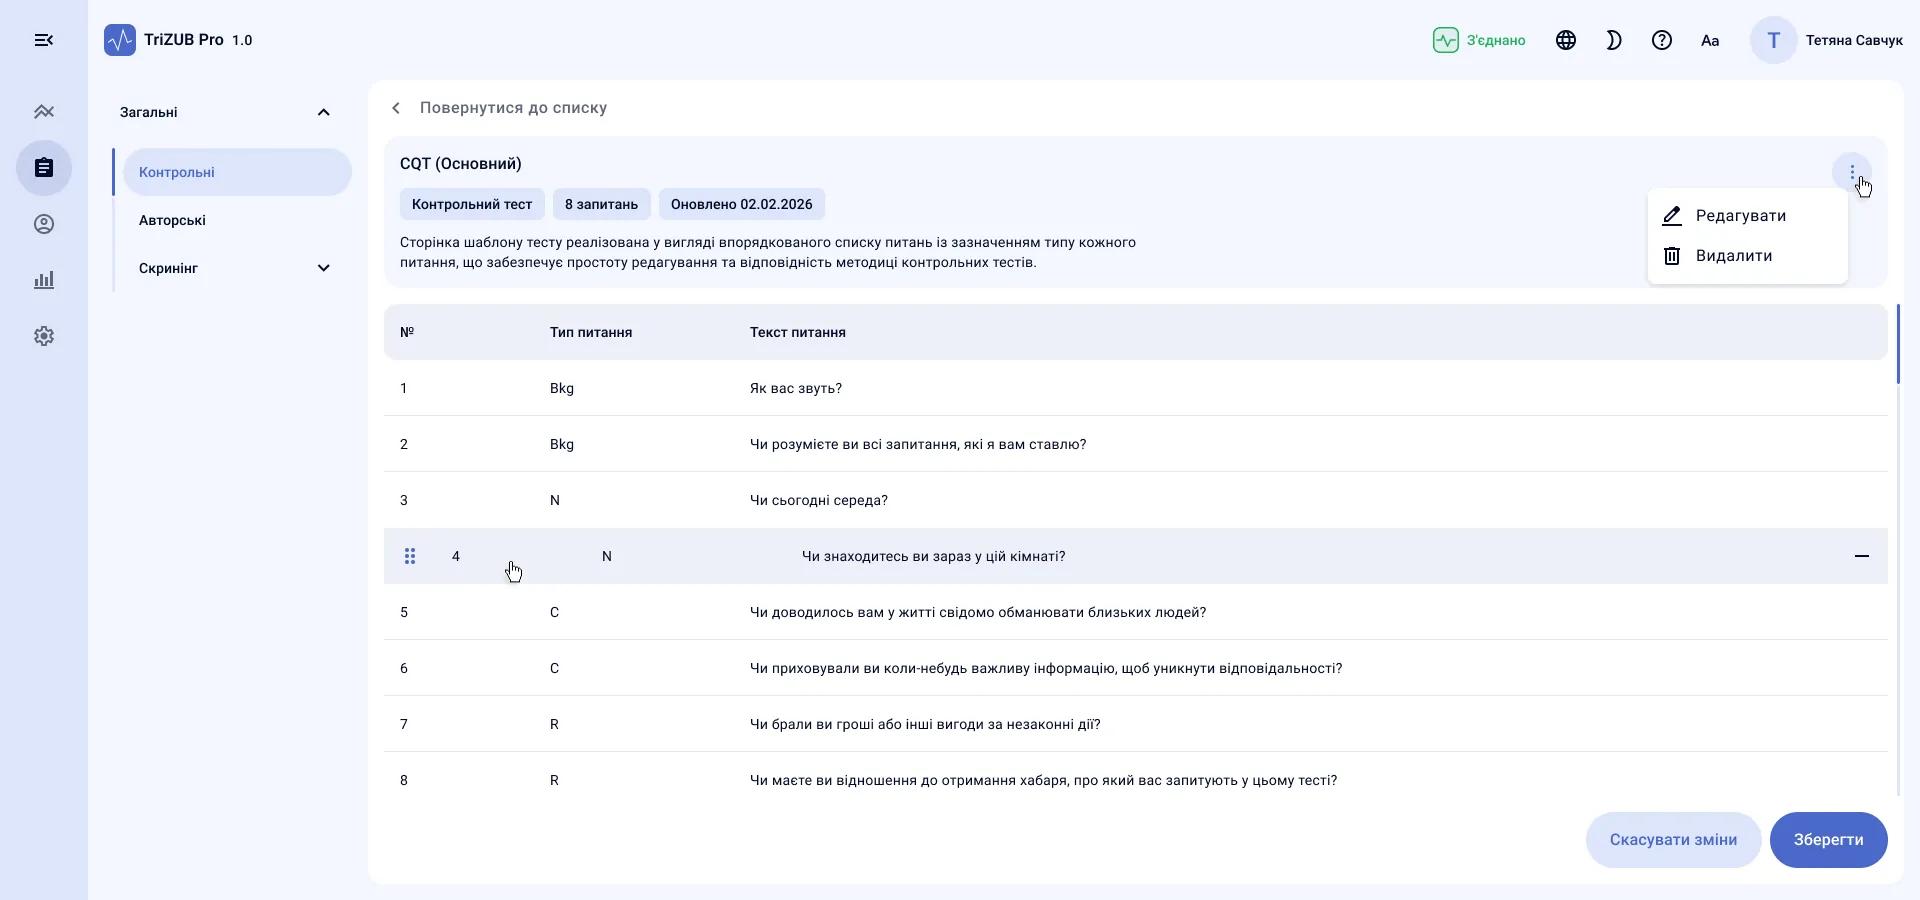Click the Aa font size icon
This screenshot has width=1920, height=900.
tap(1710, 40)
